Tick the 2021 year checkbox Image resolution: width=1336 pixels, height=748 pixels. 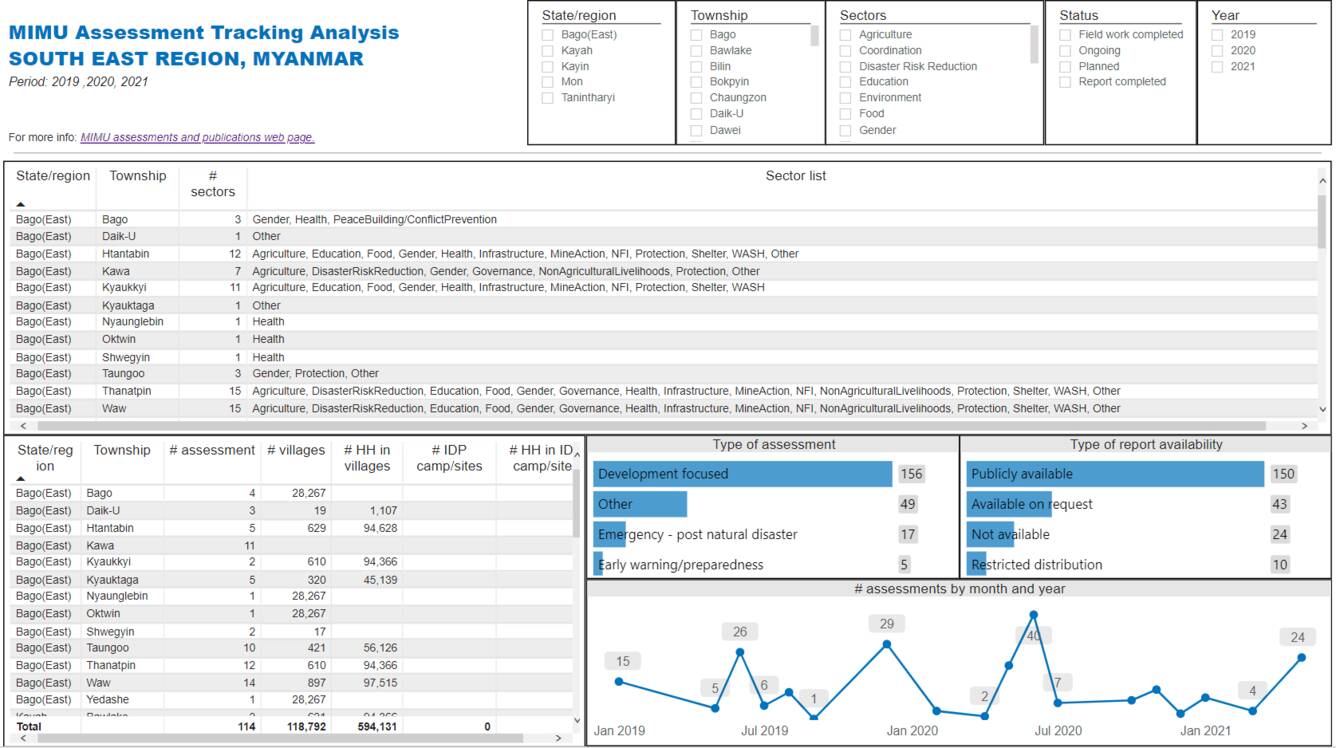point(1217,67)
